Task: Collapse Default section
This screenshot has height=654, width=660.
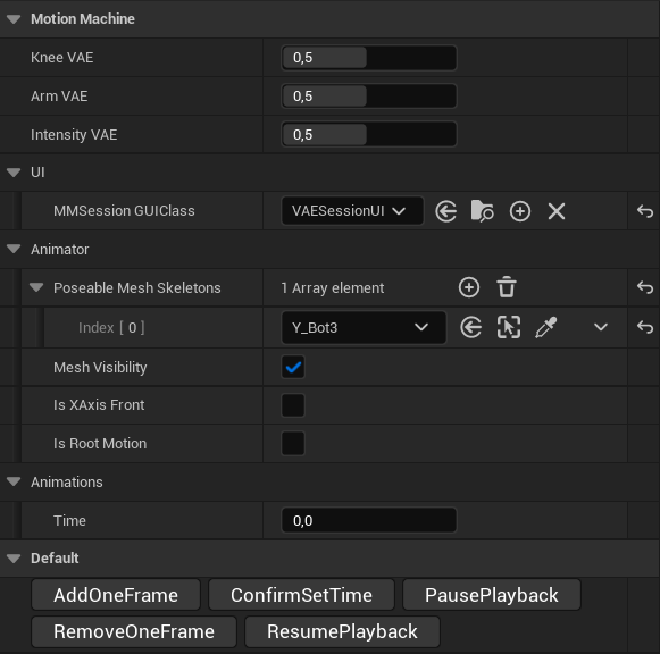Action: [13, 558]
